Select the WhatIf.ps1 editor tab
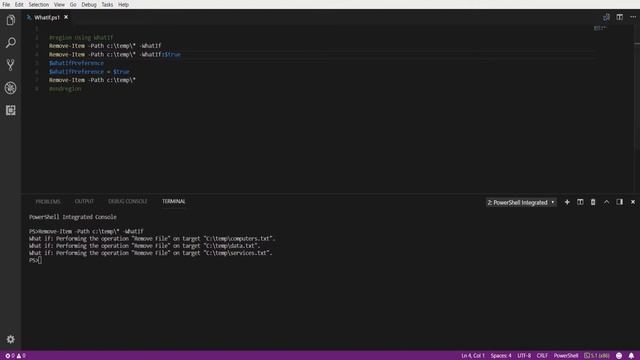This screenshot has height=360, width=640. (x=47, y=17)
